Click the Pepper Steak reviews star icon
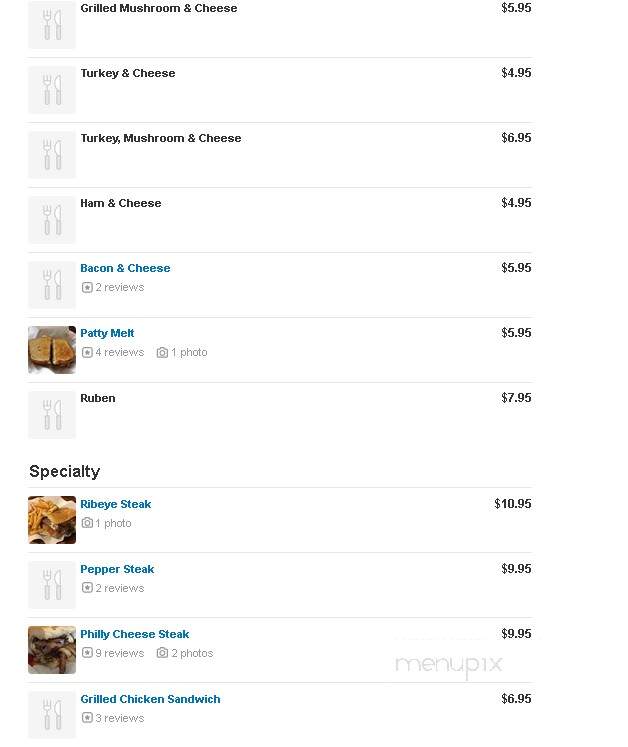The height and width of the screenshot is (747, 628). [87, 588]
